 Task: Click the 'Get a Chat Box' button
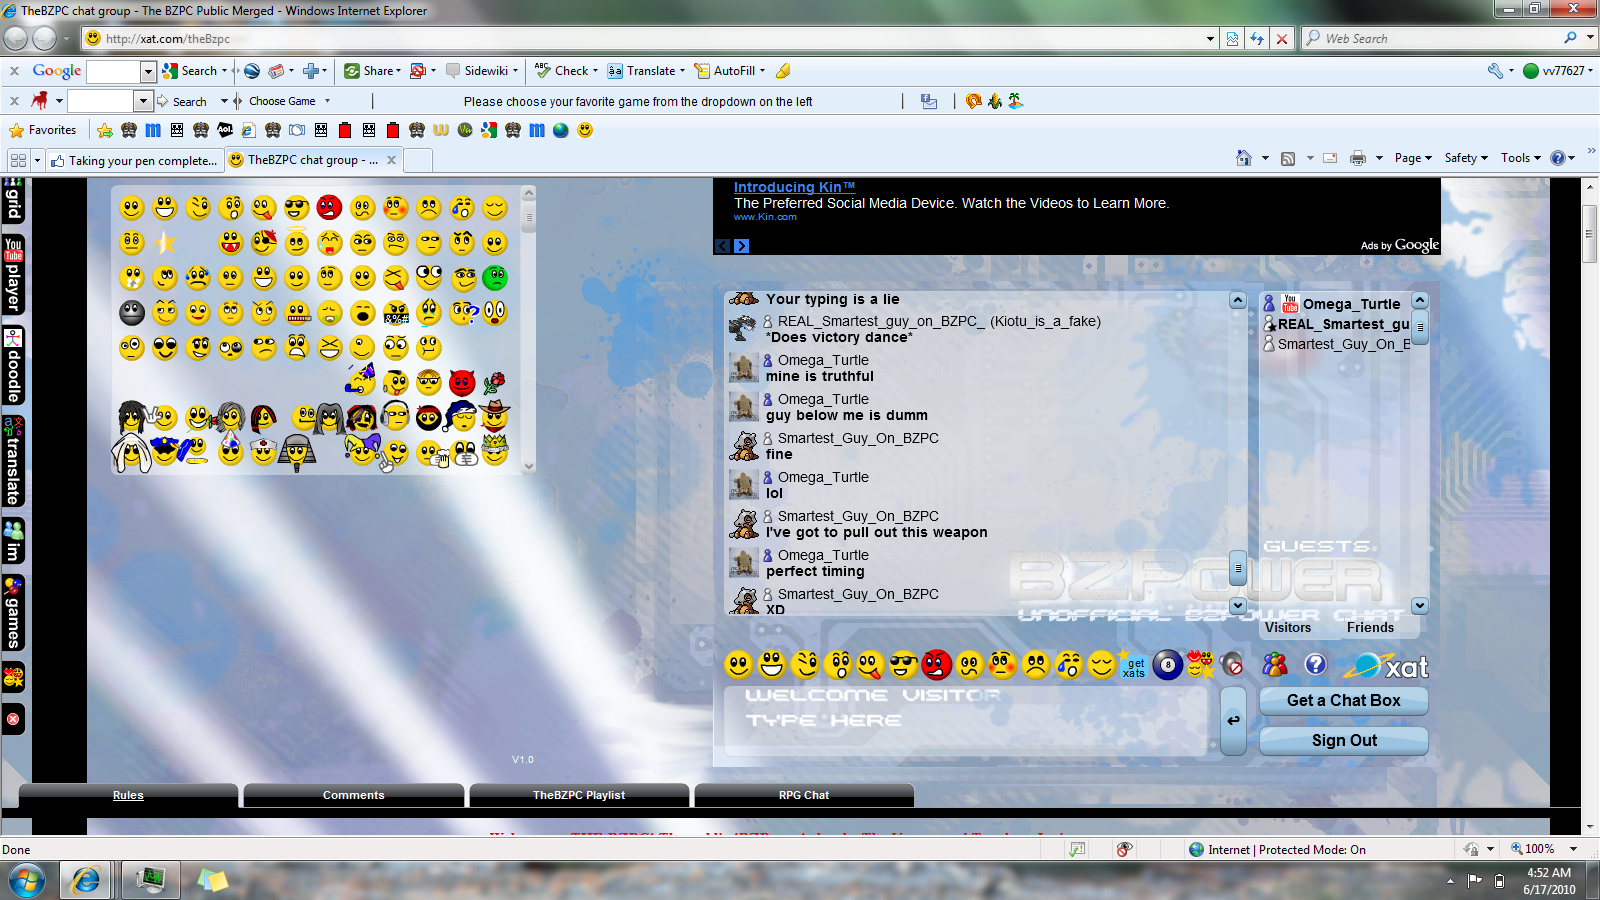[1344, 701]
